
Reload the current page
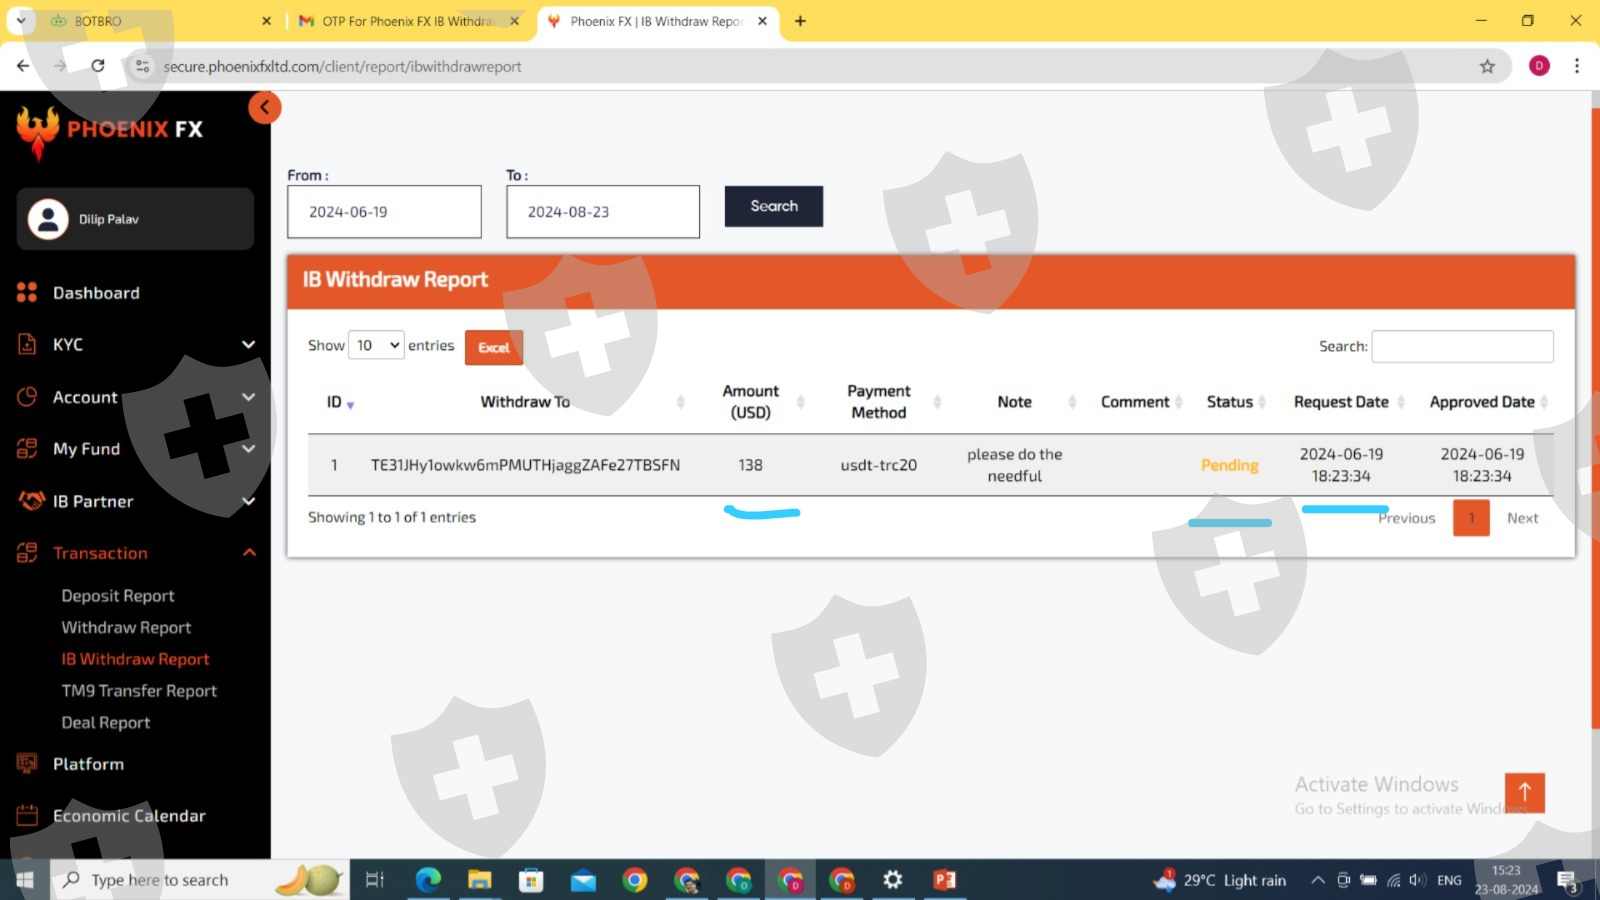point(97,66)
